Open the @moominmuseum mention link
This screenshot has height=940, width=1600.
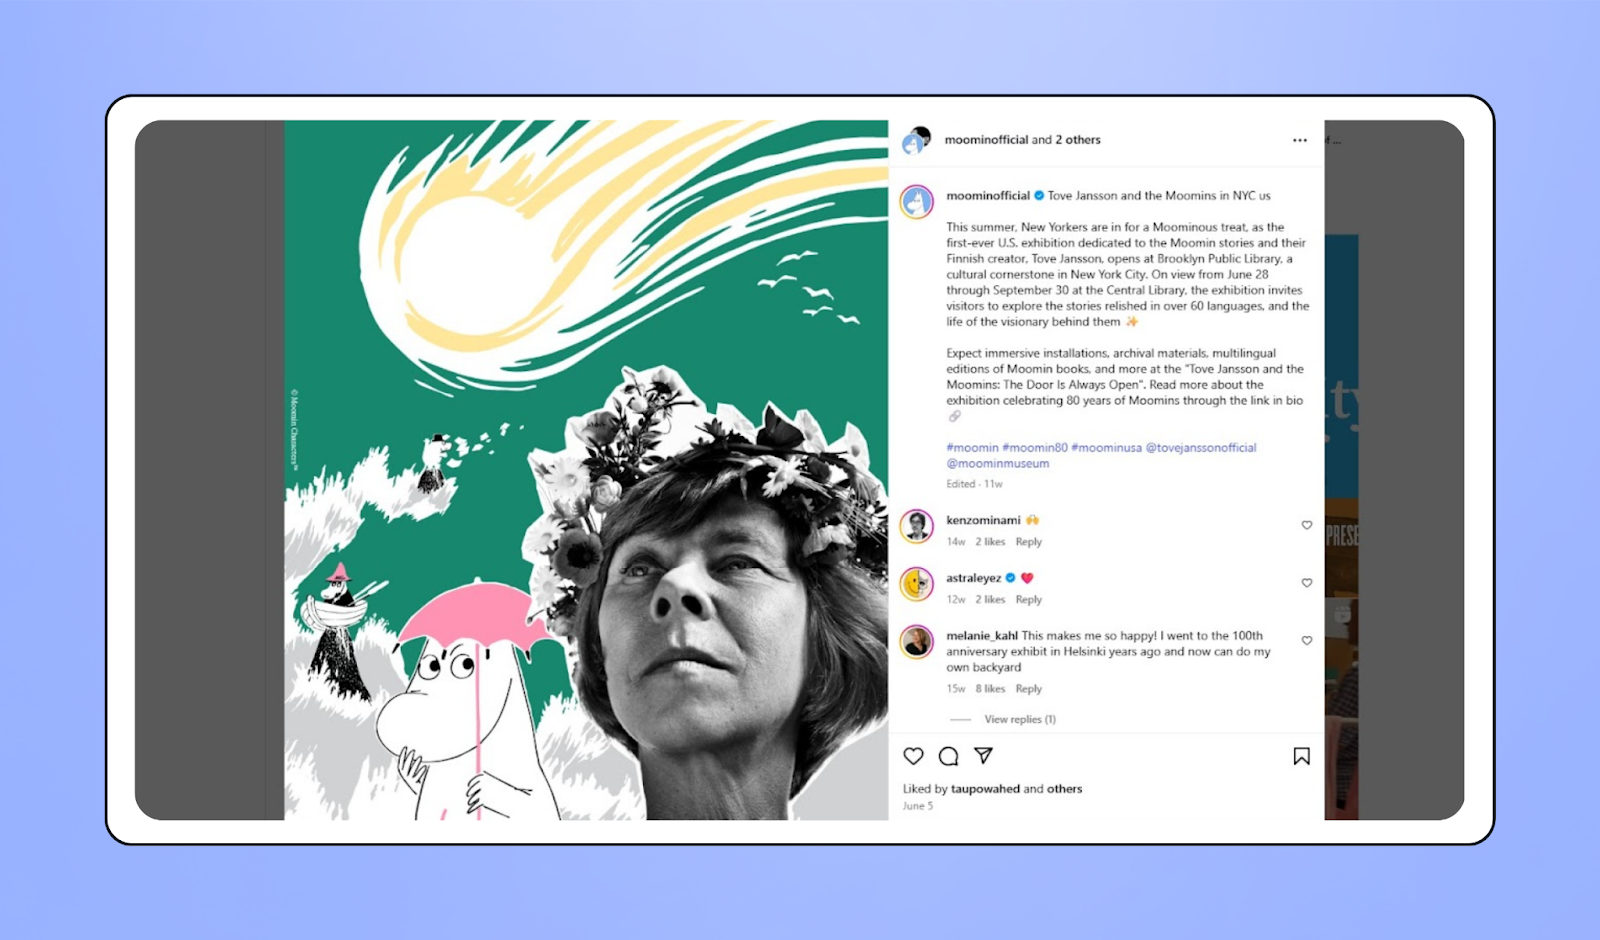[x=998, y=464]
